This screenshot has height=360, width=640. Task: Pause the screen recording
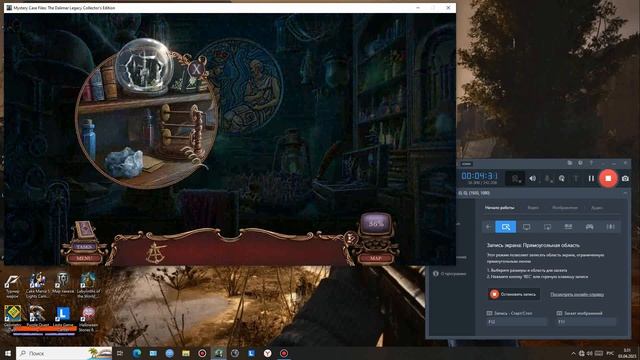[591, 178]
